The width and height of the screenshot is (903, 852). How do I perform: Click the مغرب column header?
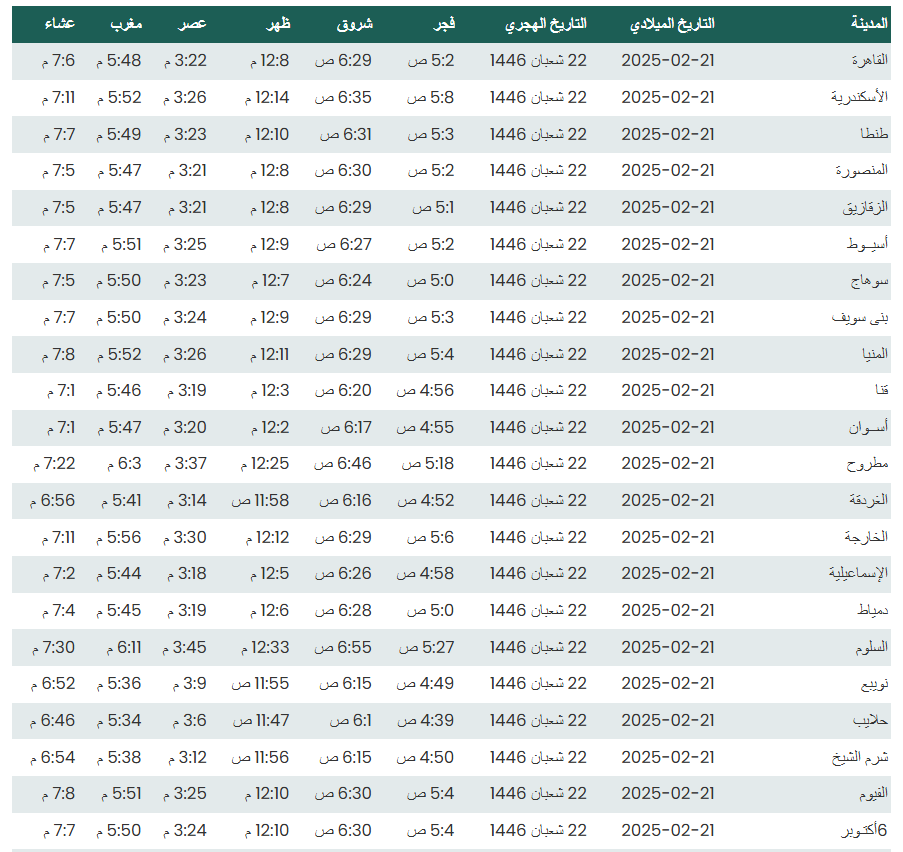pyautogui.click(x=126, y=24)
